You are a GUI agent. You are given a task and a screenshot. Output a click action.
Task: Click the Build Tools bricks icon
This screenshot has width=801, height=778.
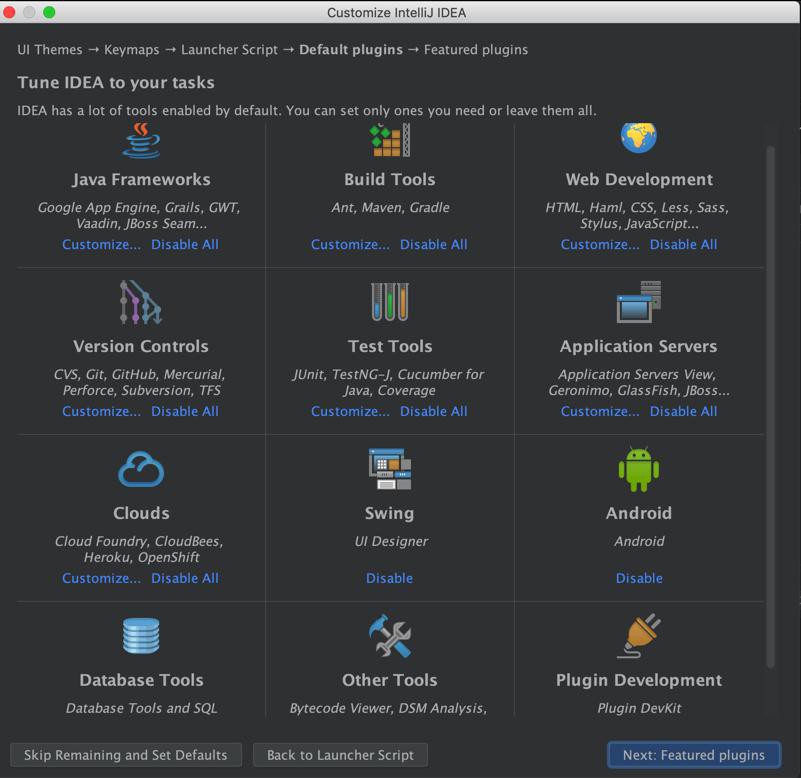click(x=390, y=140)
